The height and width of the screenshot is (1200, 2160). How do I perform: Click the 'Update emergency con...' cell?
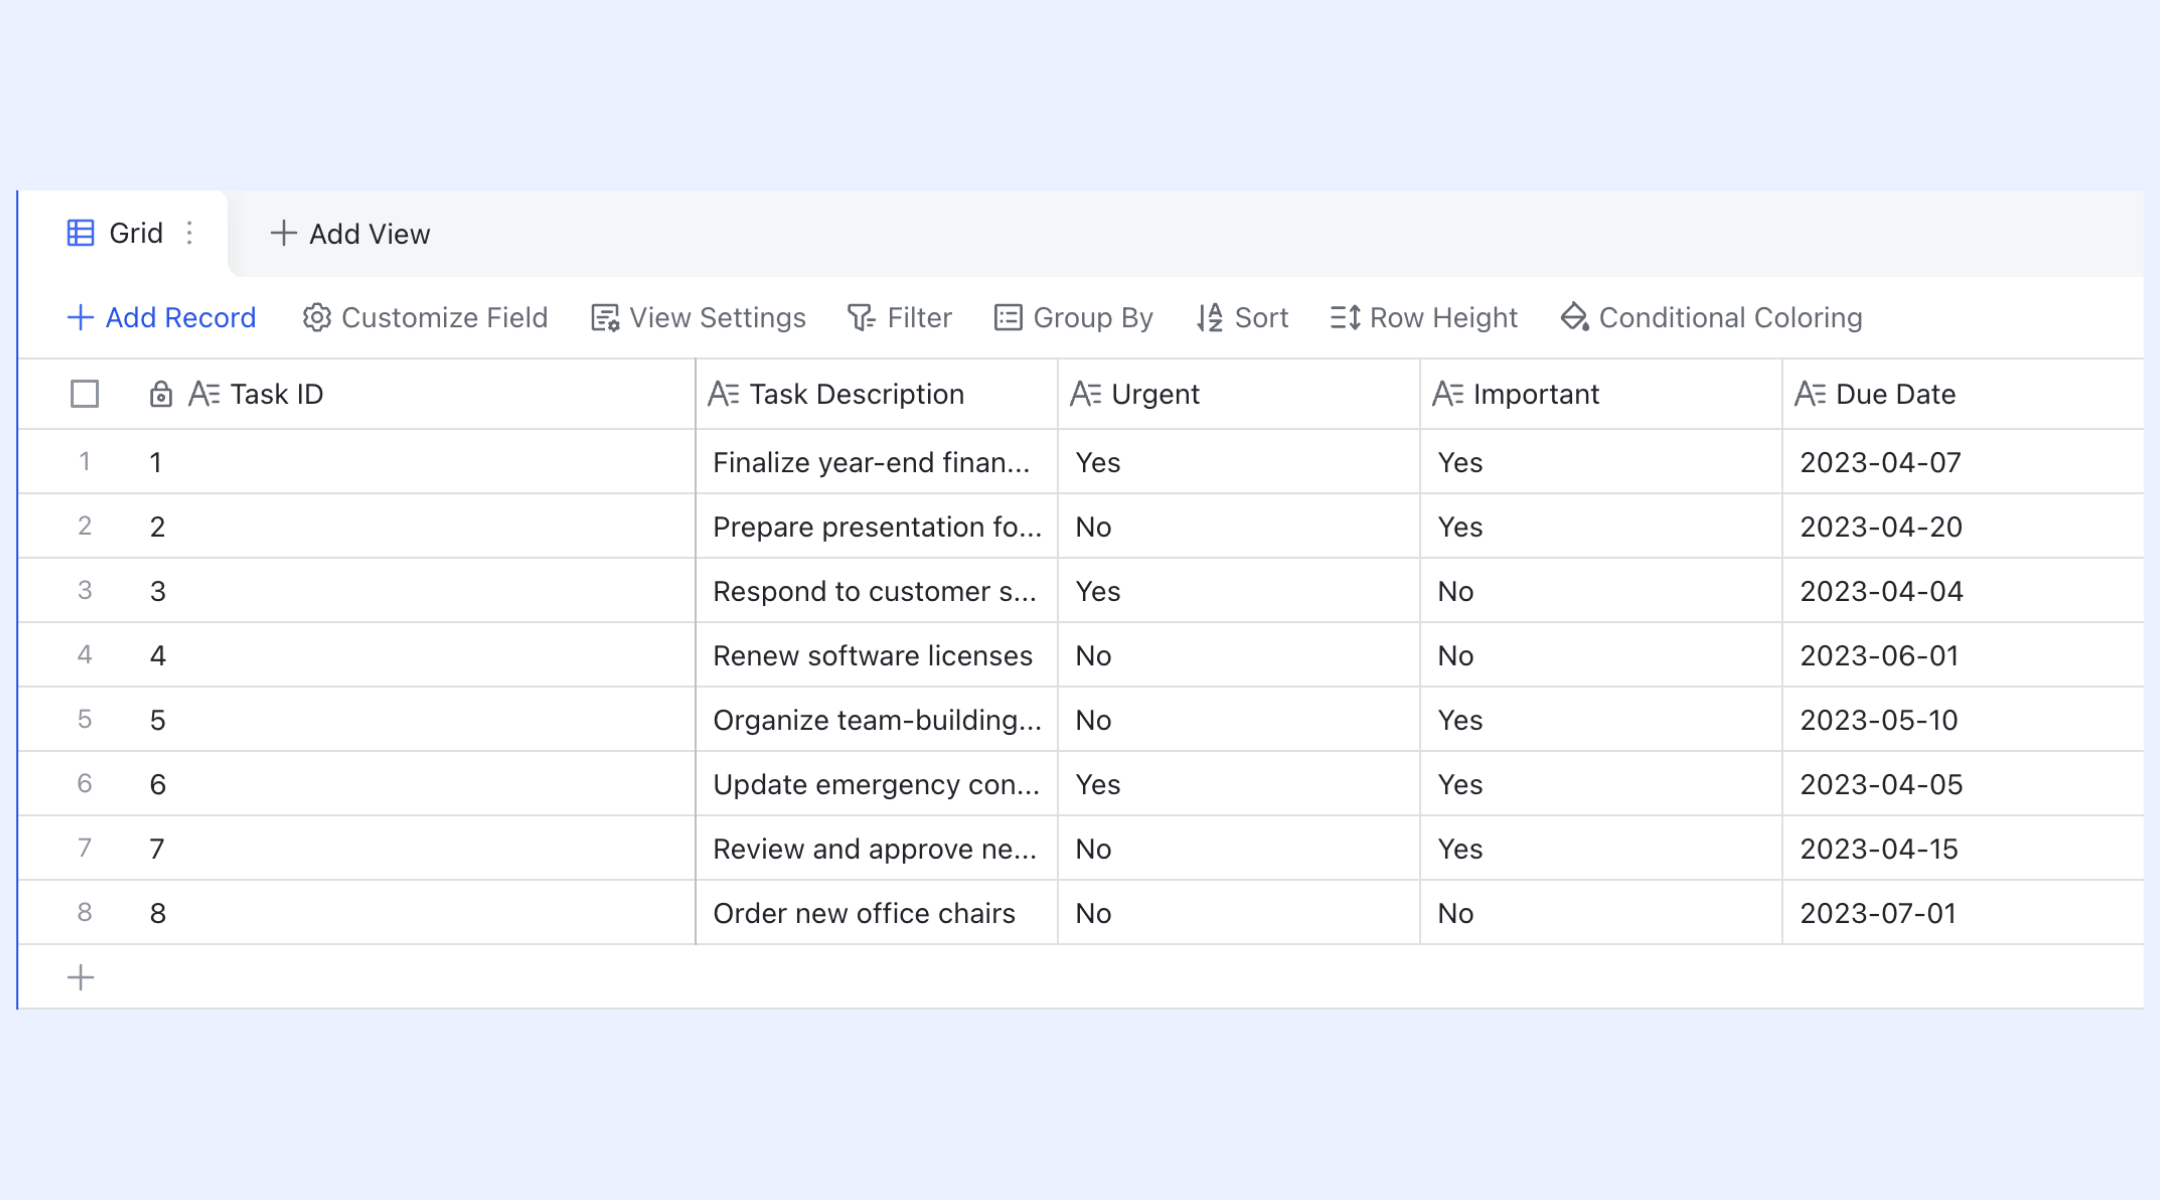tap(877, 784)
